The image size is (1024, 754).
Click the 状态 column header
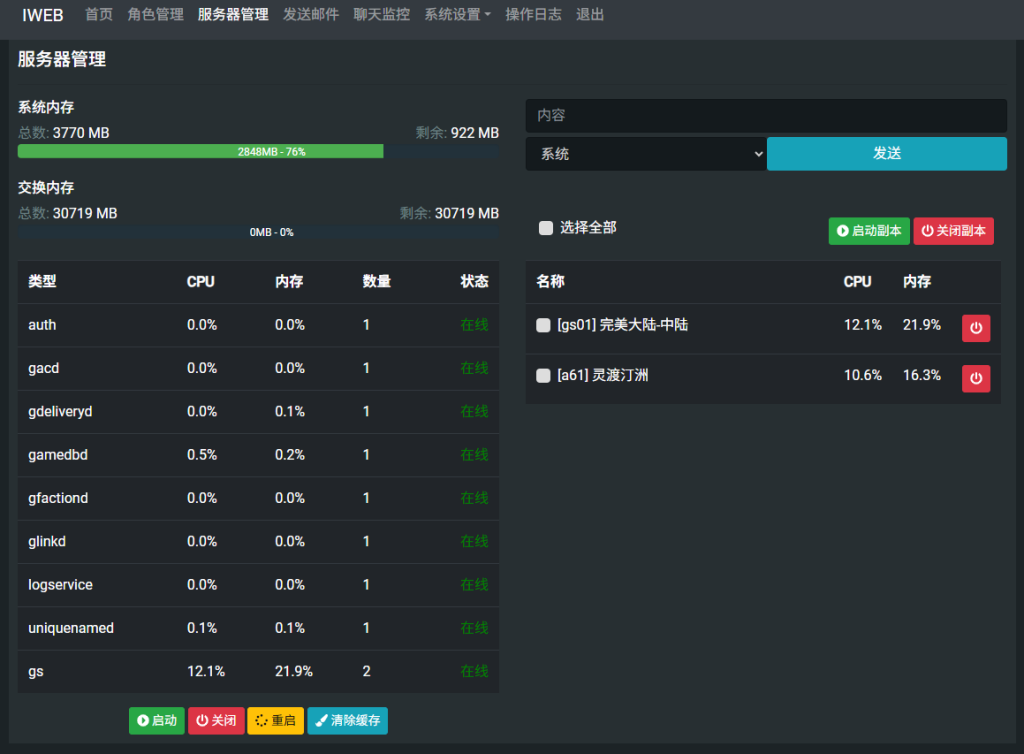click(474, 281)
